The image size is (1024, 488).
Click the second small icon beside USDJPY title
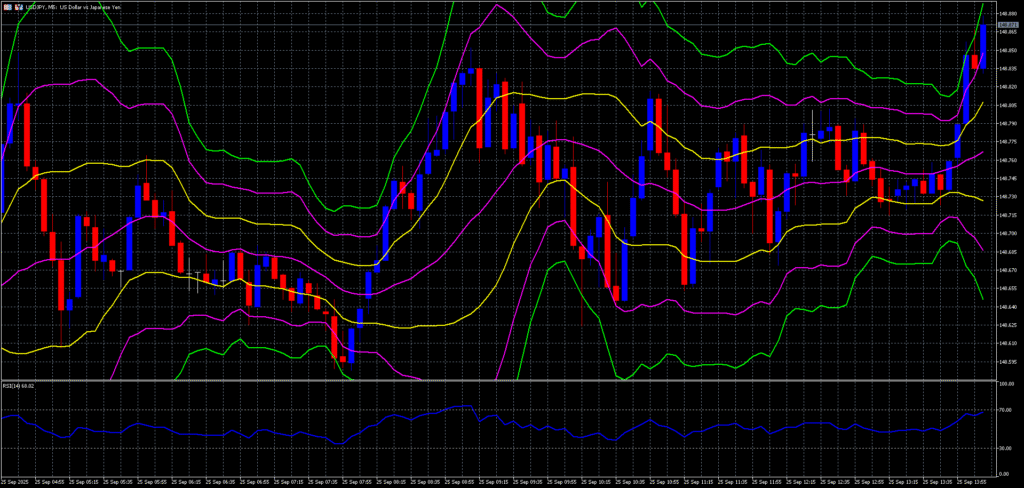[x=21, y=6]
